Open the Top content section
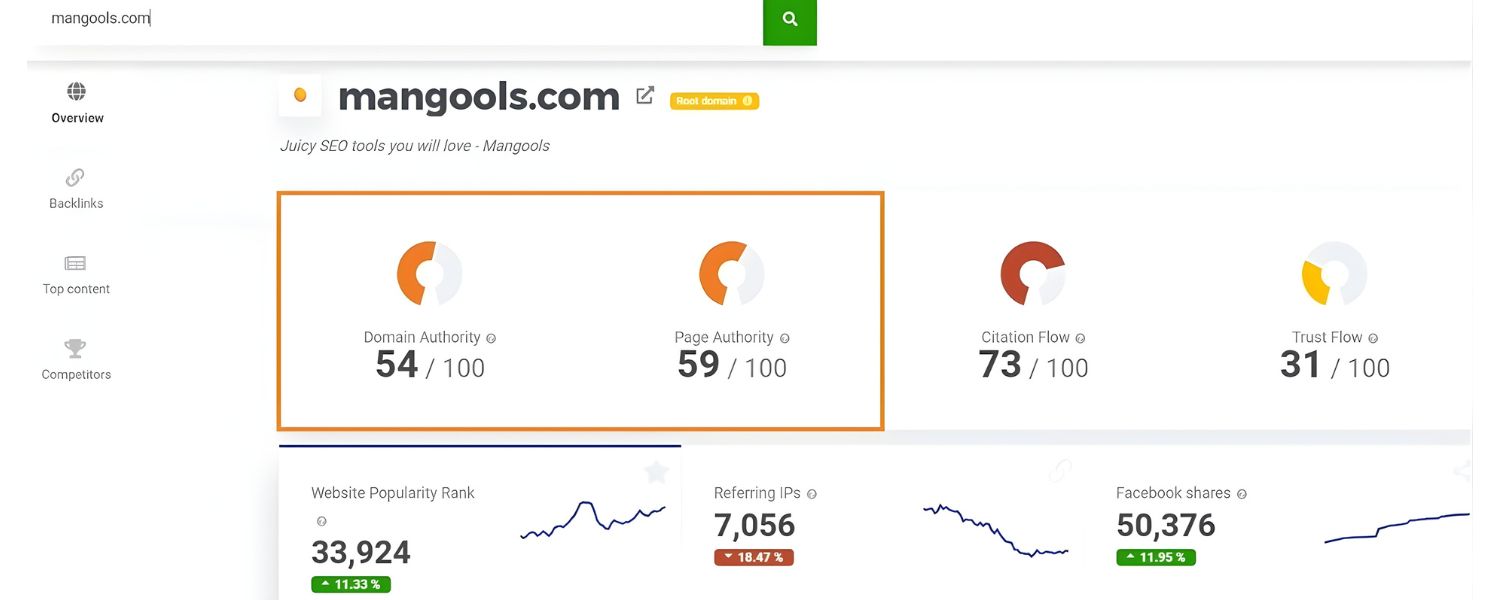This screenshot has height=600, width=1500. [x=75, y=274]
